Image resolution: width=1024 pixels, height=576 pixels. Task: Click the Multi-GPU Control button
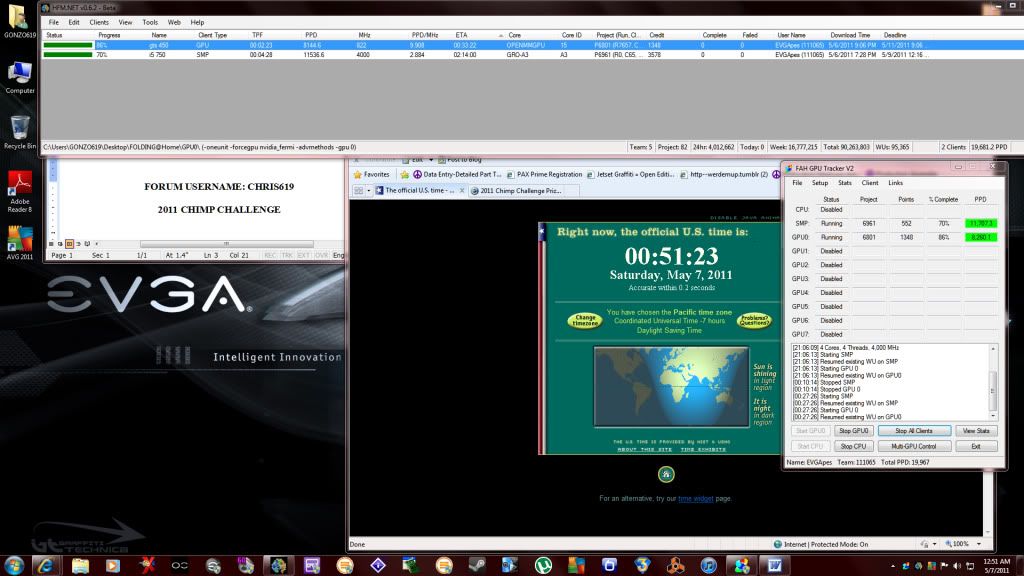click(913, 446)
